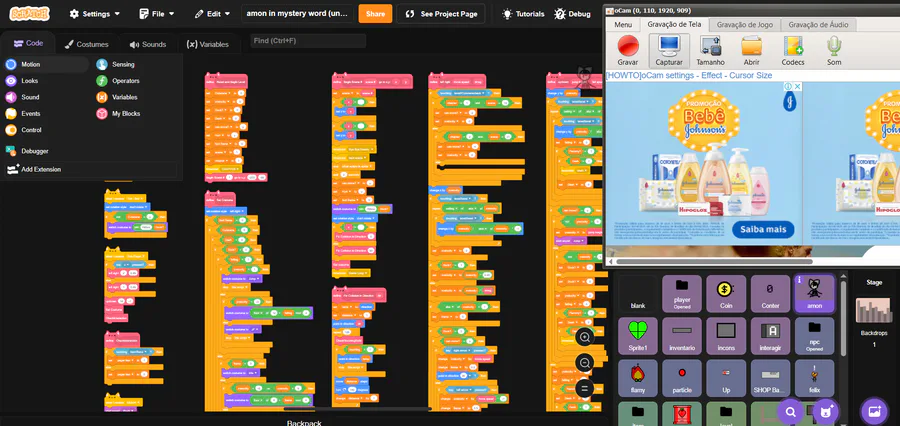Switch to Gravação de Tela tab
This screenshot has width=900, height=426.
(674, 25)
